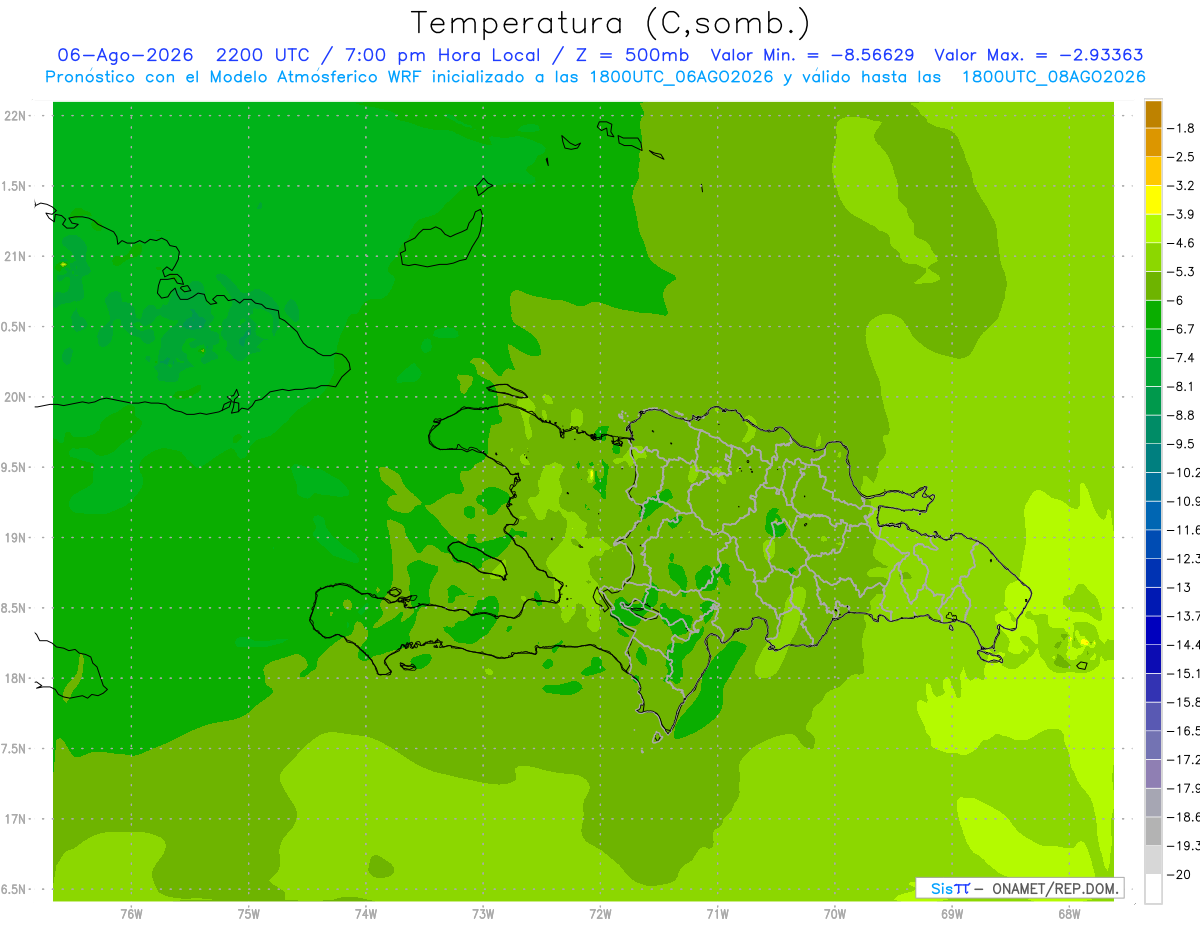Click the 'ONAMET/REP.DOM.' credit label
This screenshot has width=1200, height=927.
[x=1055, y=888]
